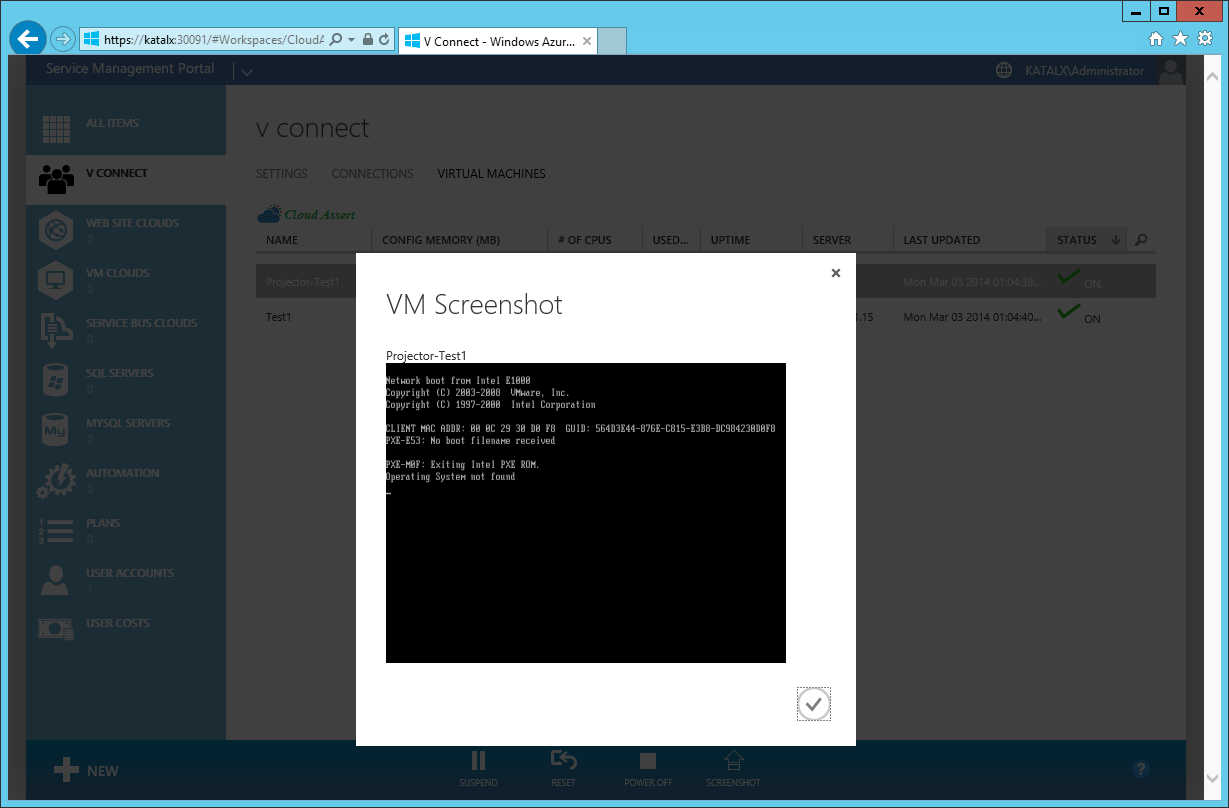Screen dimensions: 1229x808
Task: Power off the selected virtual machine
Action: coord(648,769)
